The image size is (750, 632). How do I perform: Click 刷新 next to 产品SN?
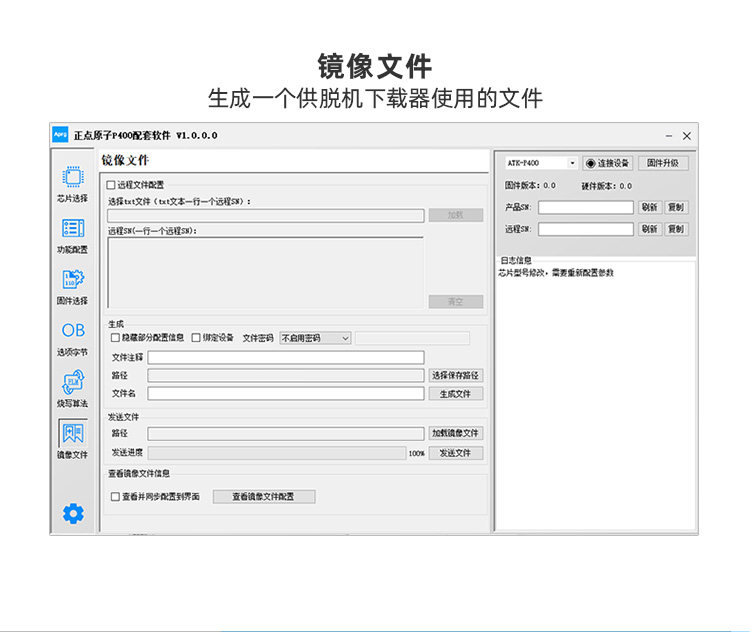(650, 207)
